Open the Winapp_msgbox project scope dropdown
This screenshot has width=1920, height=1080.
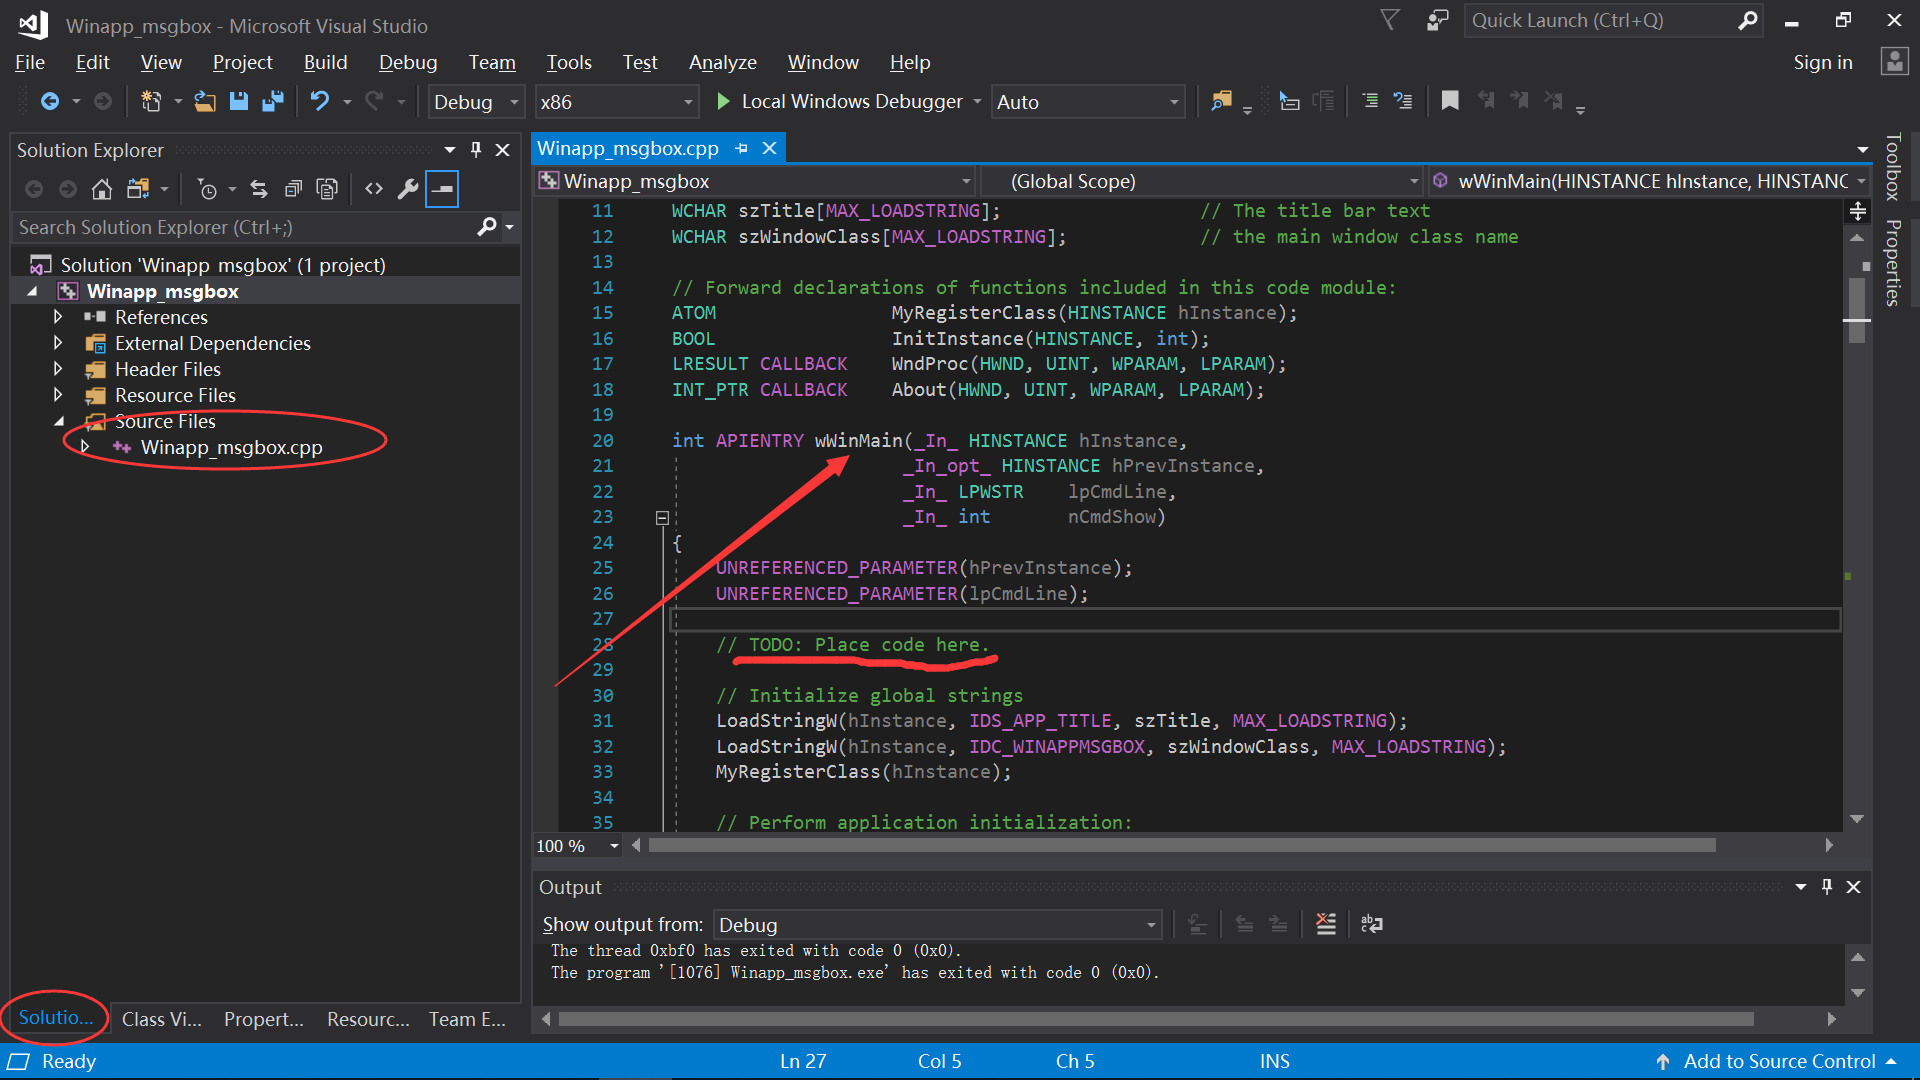coord(755,181)
